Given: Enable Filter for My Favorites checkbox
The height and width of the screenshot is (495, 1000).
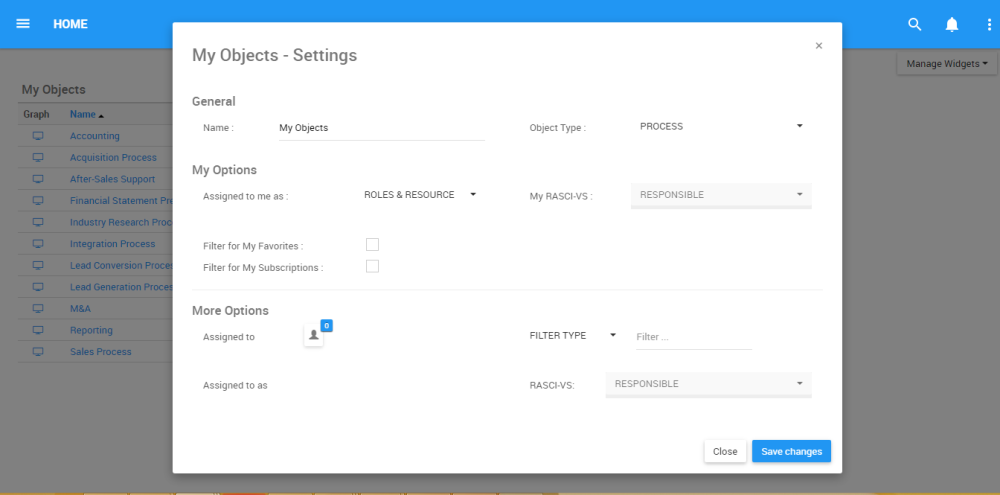Looking at the screenshot, I should tap(372, 245).
